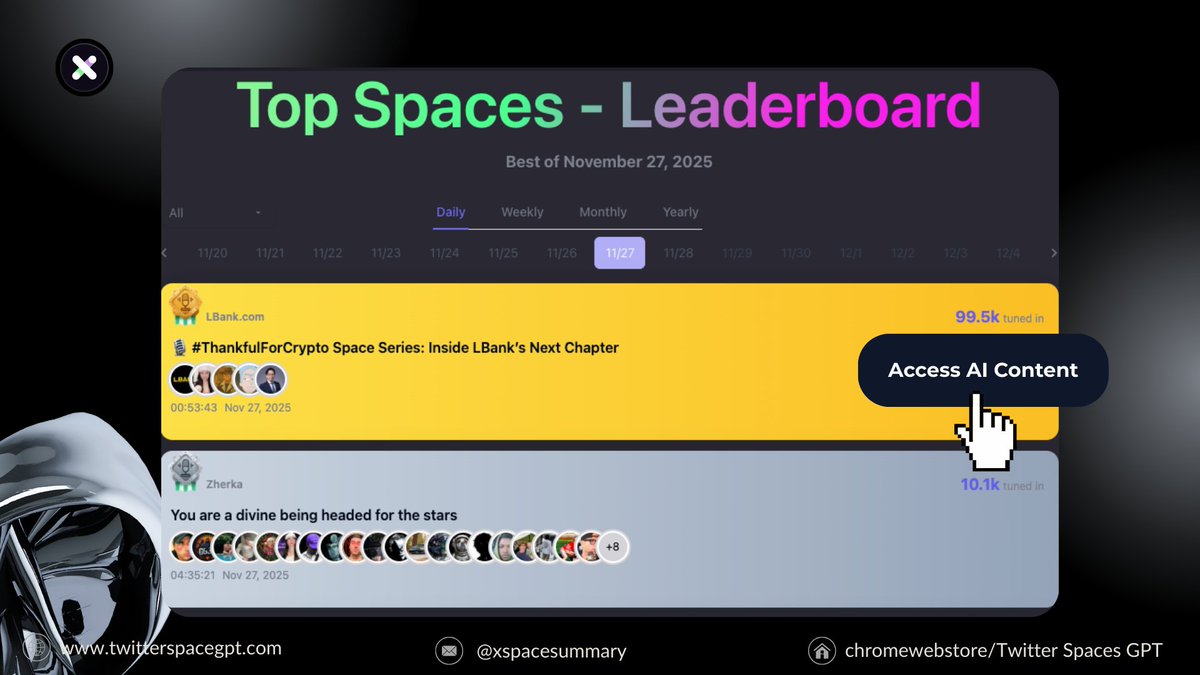This screenshot has width=1200, height=675.
Task: Open the Zherka host name
Action: point(224,484)
